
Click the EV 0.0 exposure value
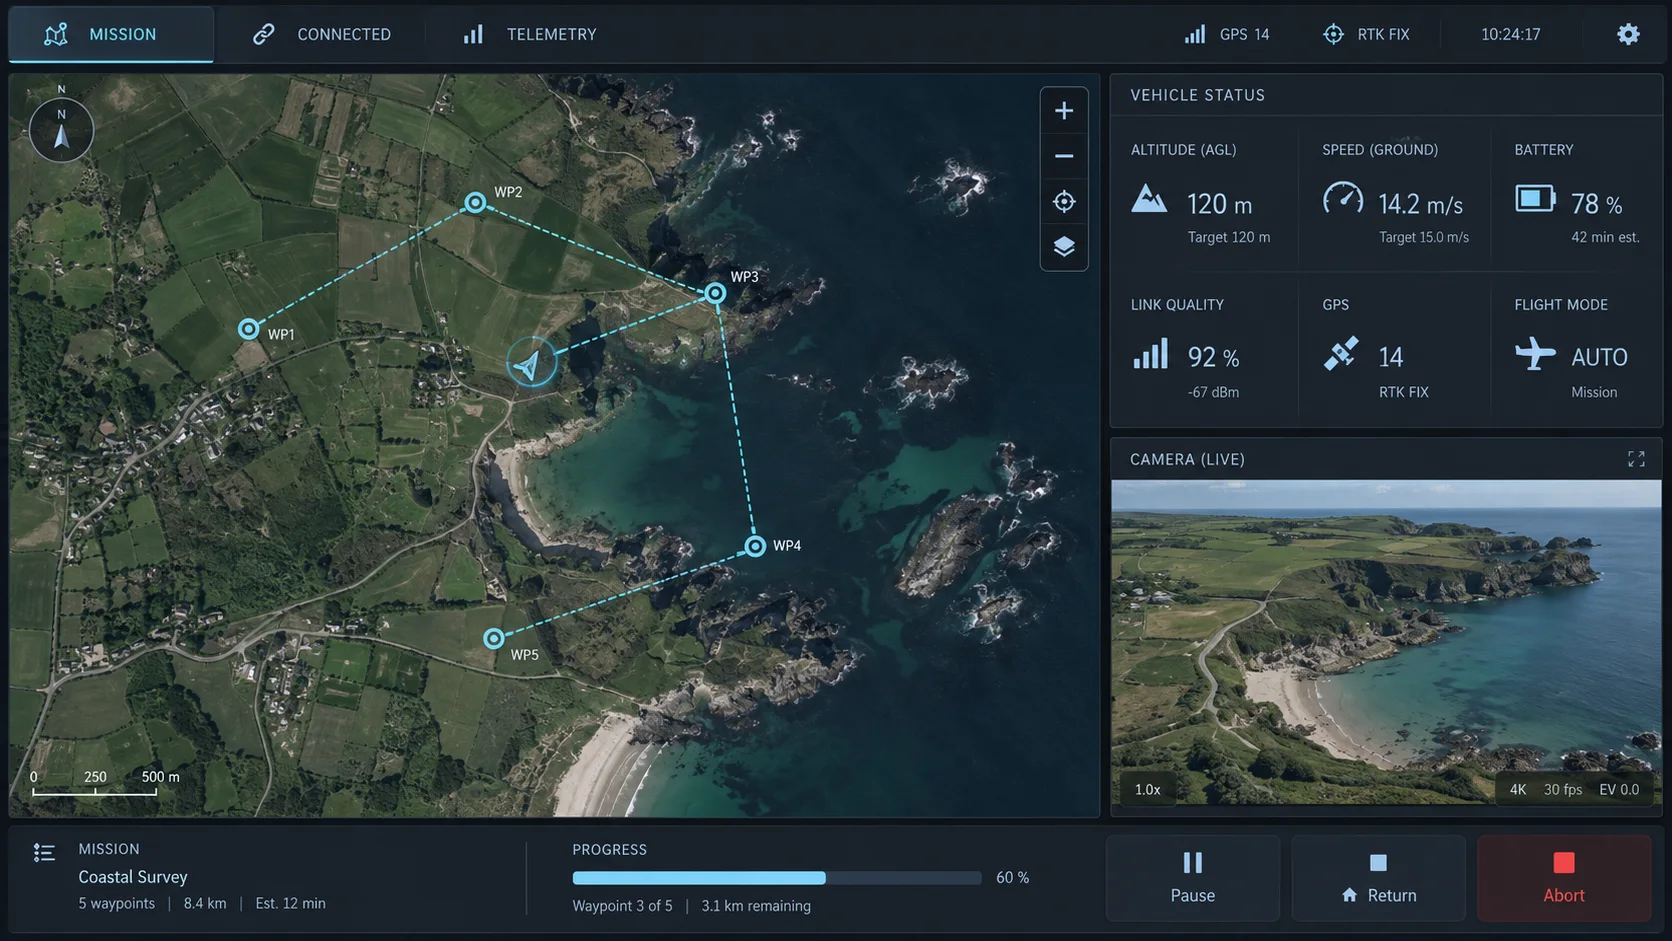point(1619,789)
